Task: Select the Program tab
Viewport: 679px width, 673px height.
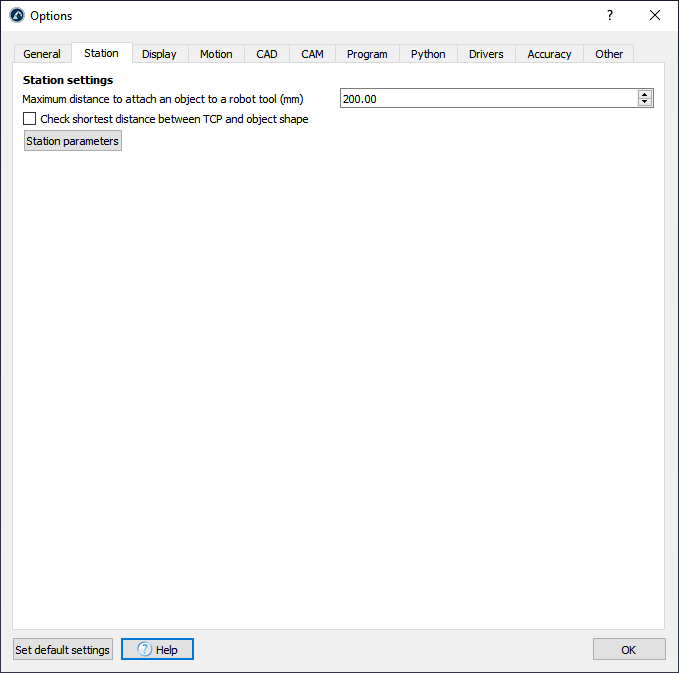Action: click(x=367, y=54)
